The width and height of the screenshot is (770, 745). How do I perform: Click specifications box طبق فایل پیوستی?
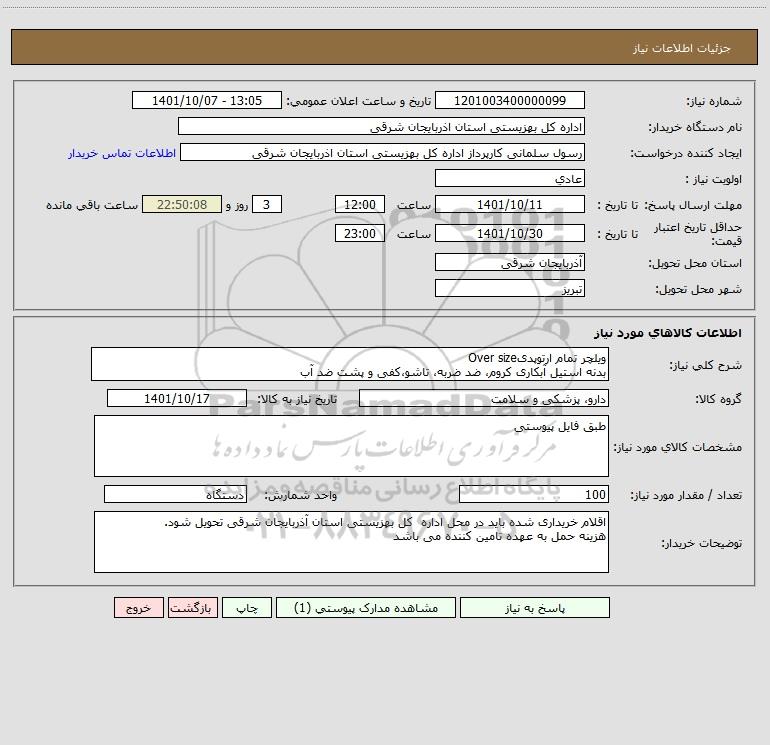point(351,446)
